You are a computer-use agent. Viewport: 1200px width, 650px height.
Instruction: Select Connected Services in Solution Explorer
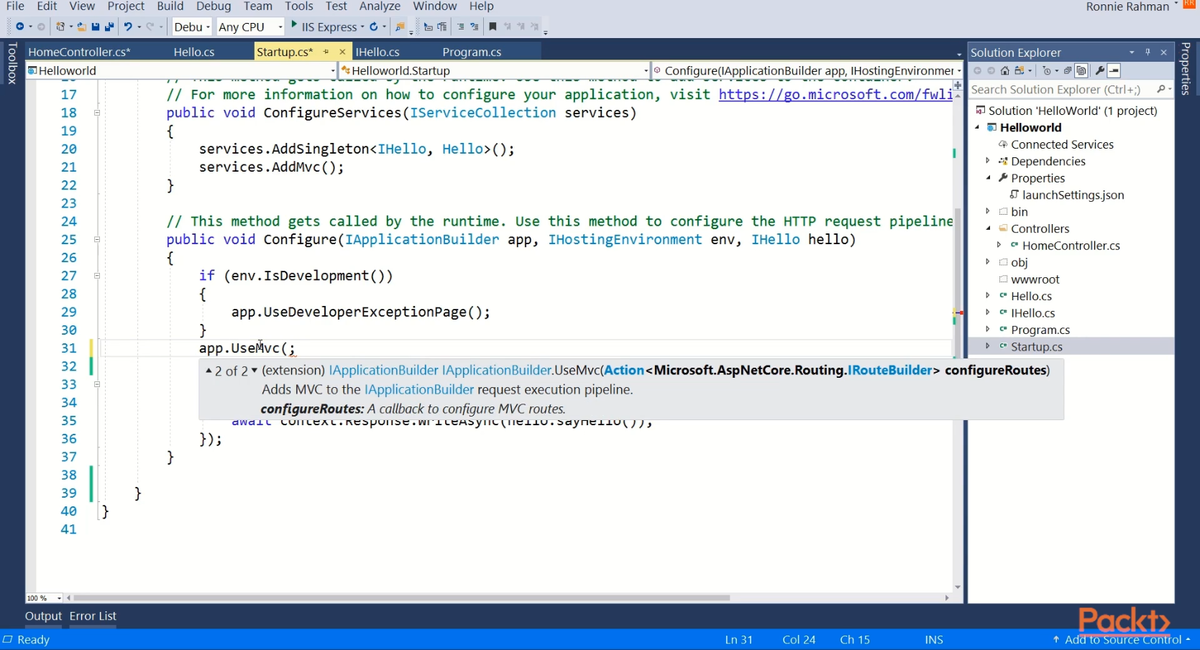[x=1061, y=144]
